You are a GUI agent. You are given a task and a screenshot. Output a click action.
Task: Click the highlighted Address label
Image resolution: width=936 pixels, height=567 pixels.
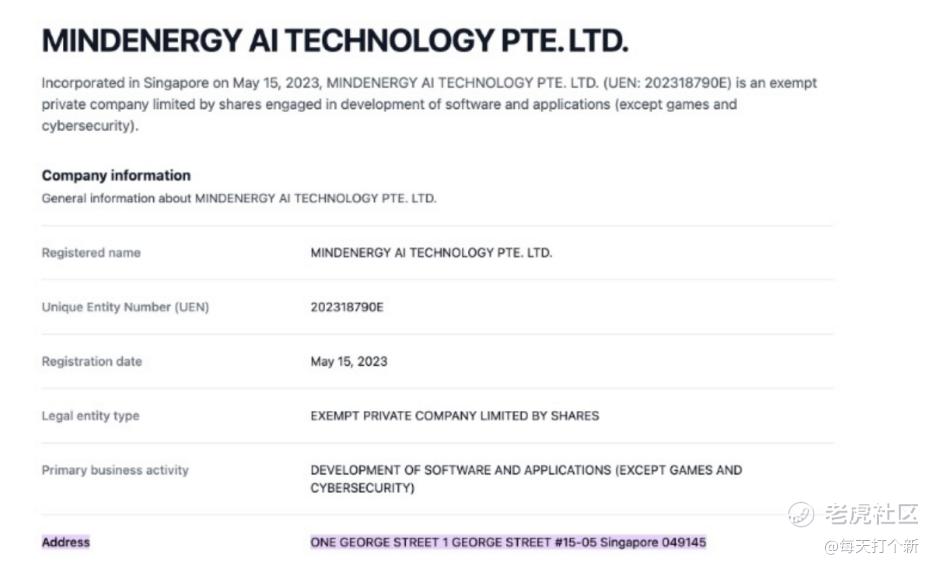[66, 542]
